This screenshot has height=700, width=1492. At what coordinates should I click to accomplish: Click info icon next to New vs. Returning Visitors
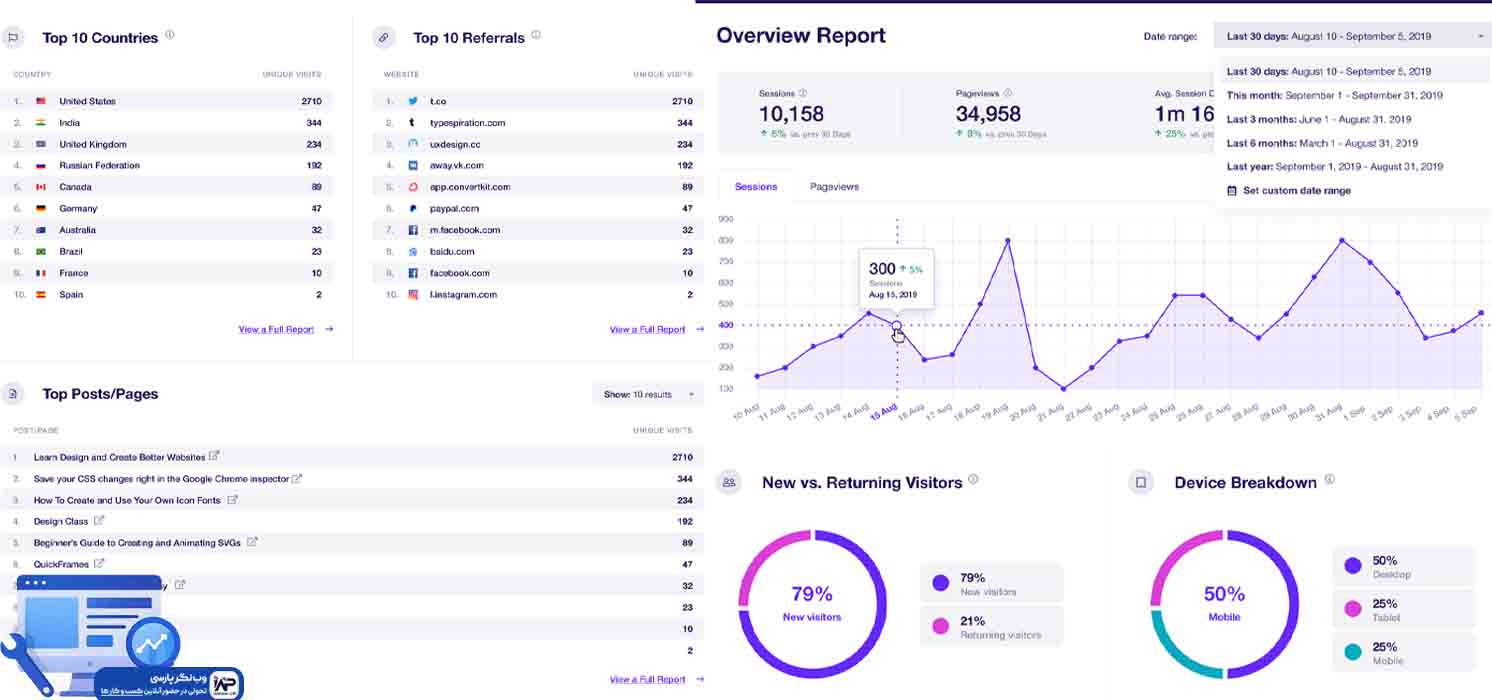point(973,480)
